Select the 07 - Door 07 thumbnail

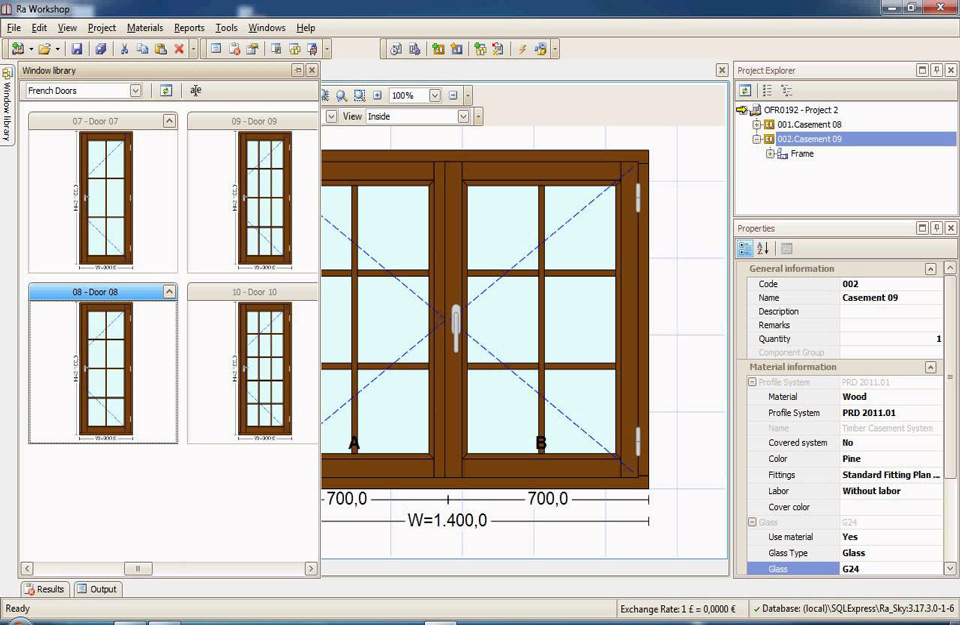105,200
